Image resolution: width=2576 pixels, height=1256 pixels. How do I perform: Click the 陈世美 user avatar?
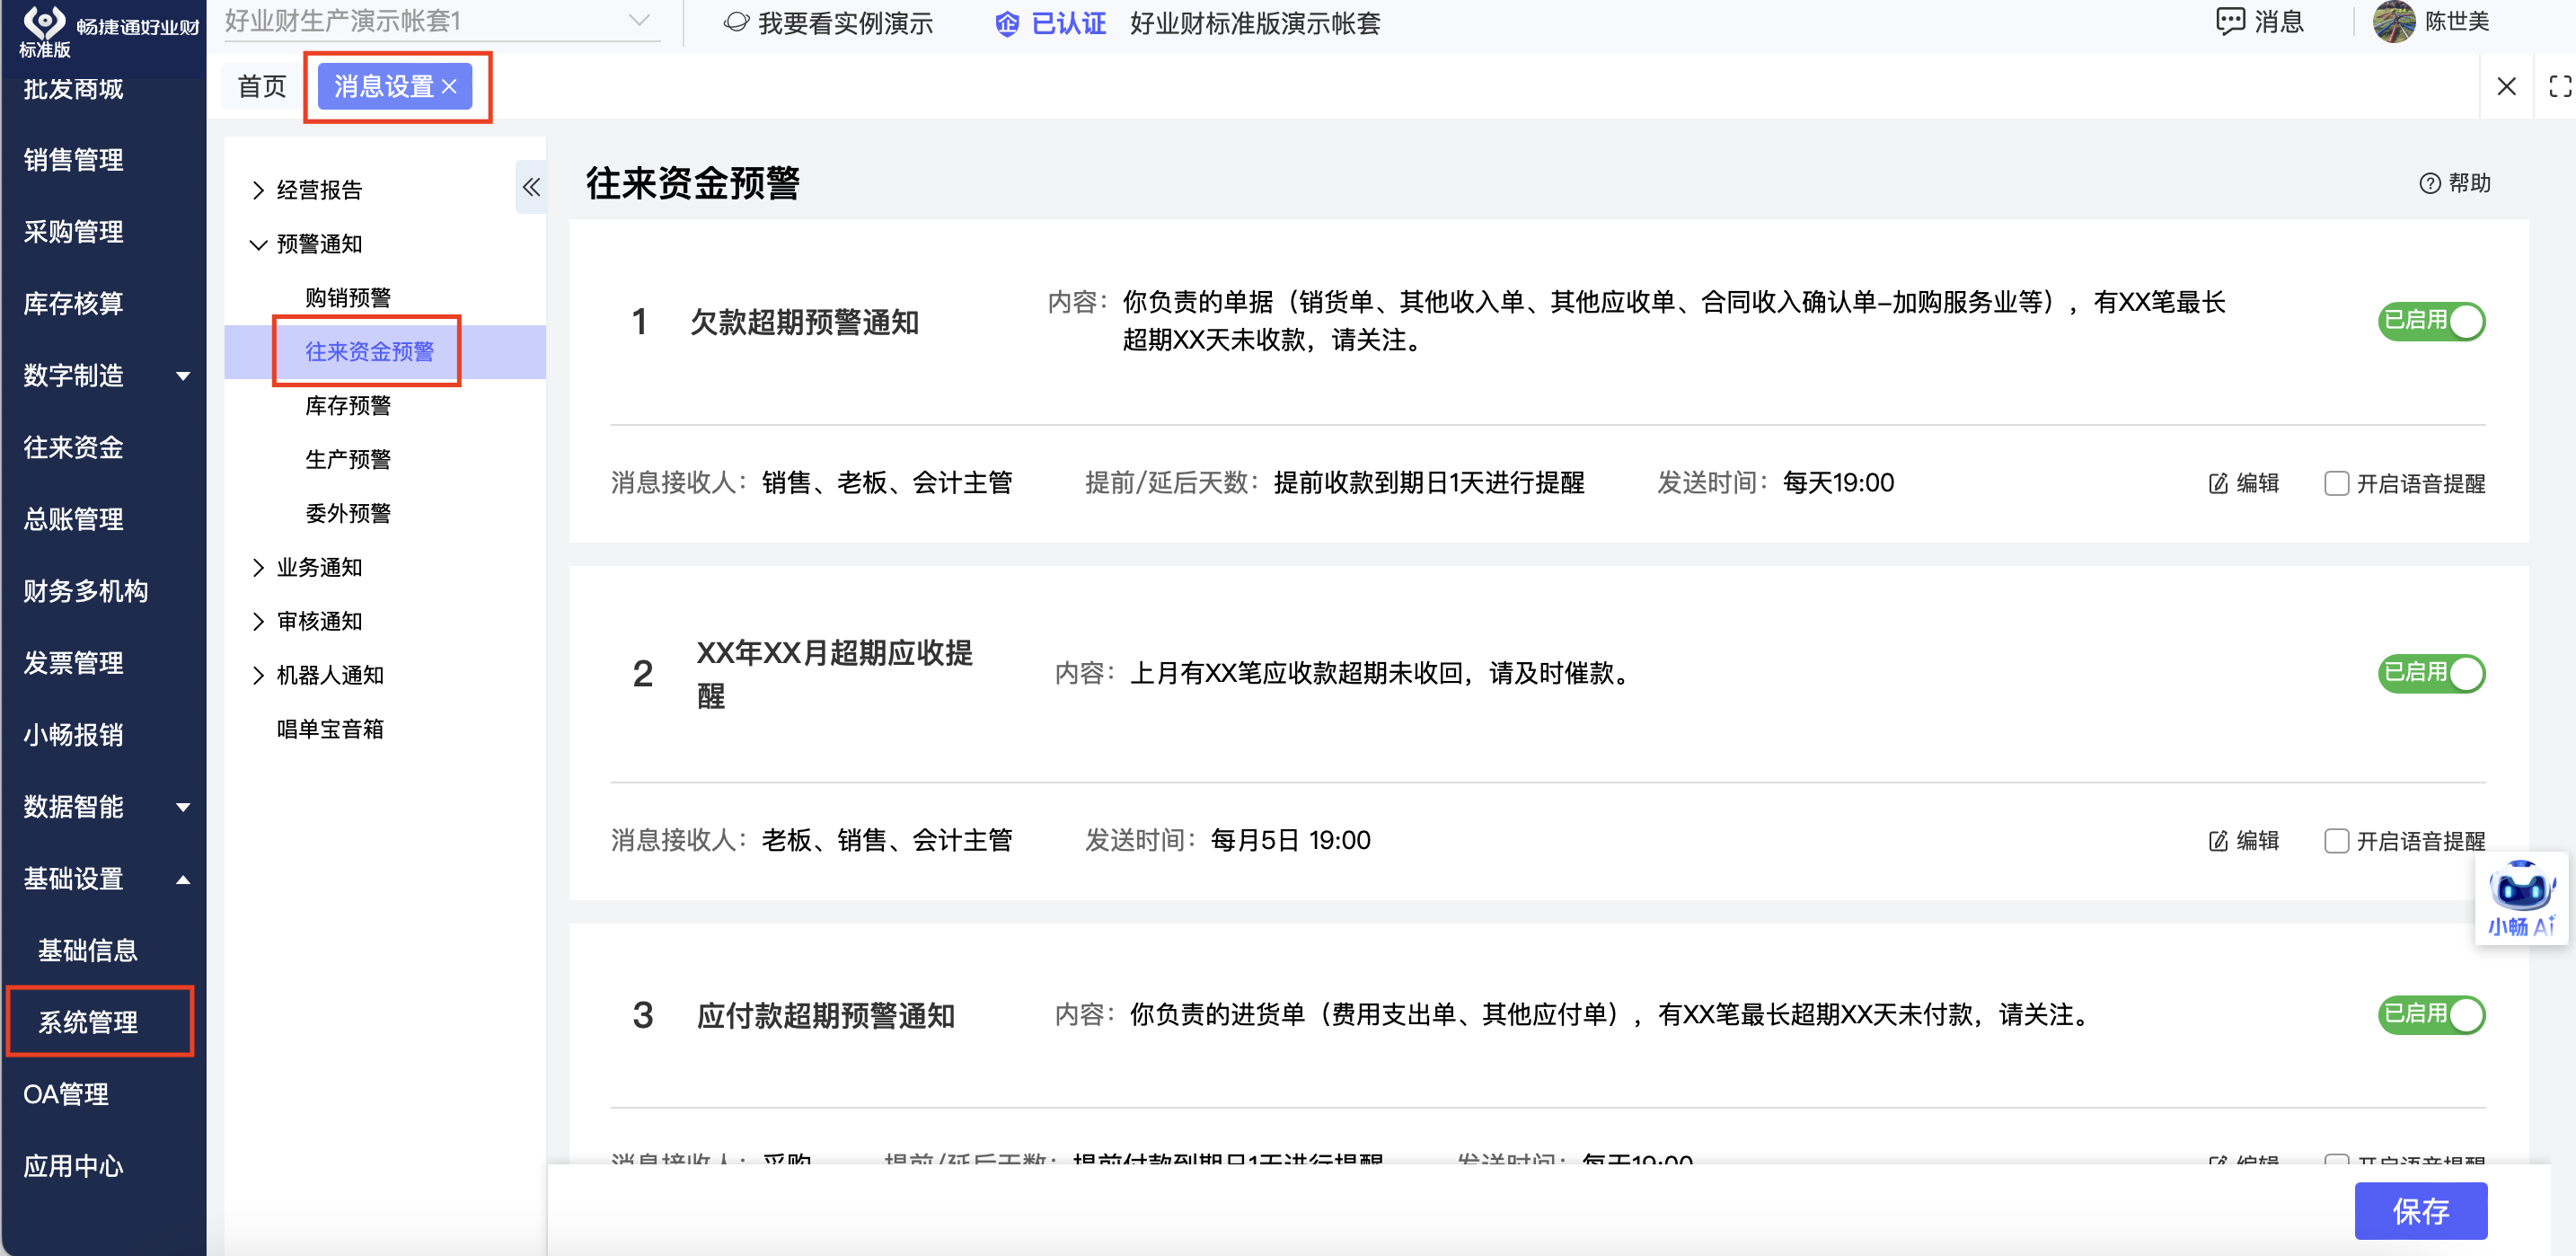(x=2393, y=22)
